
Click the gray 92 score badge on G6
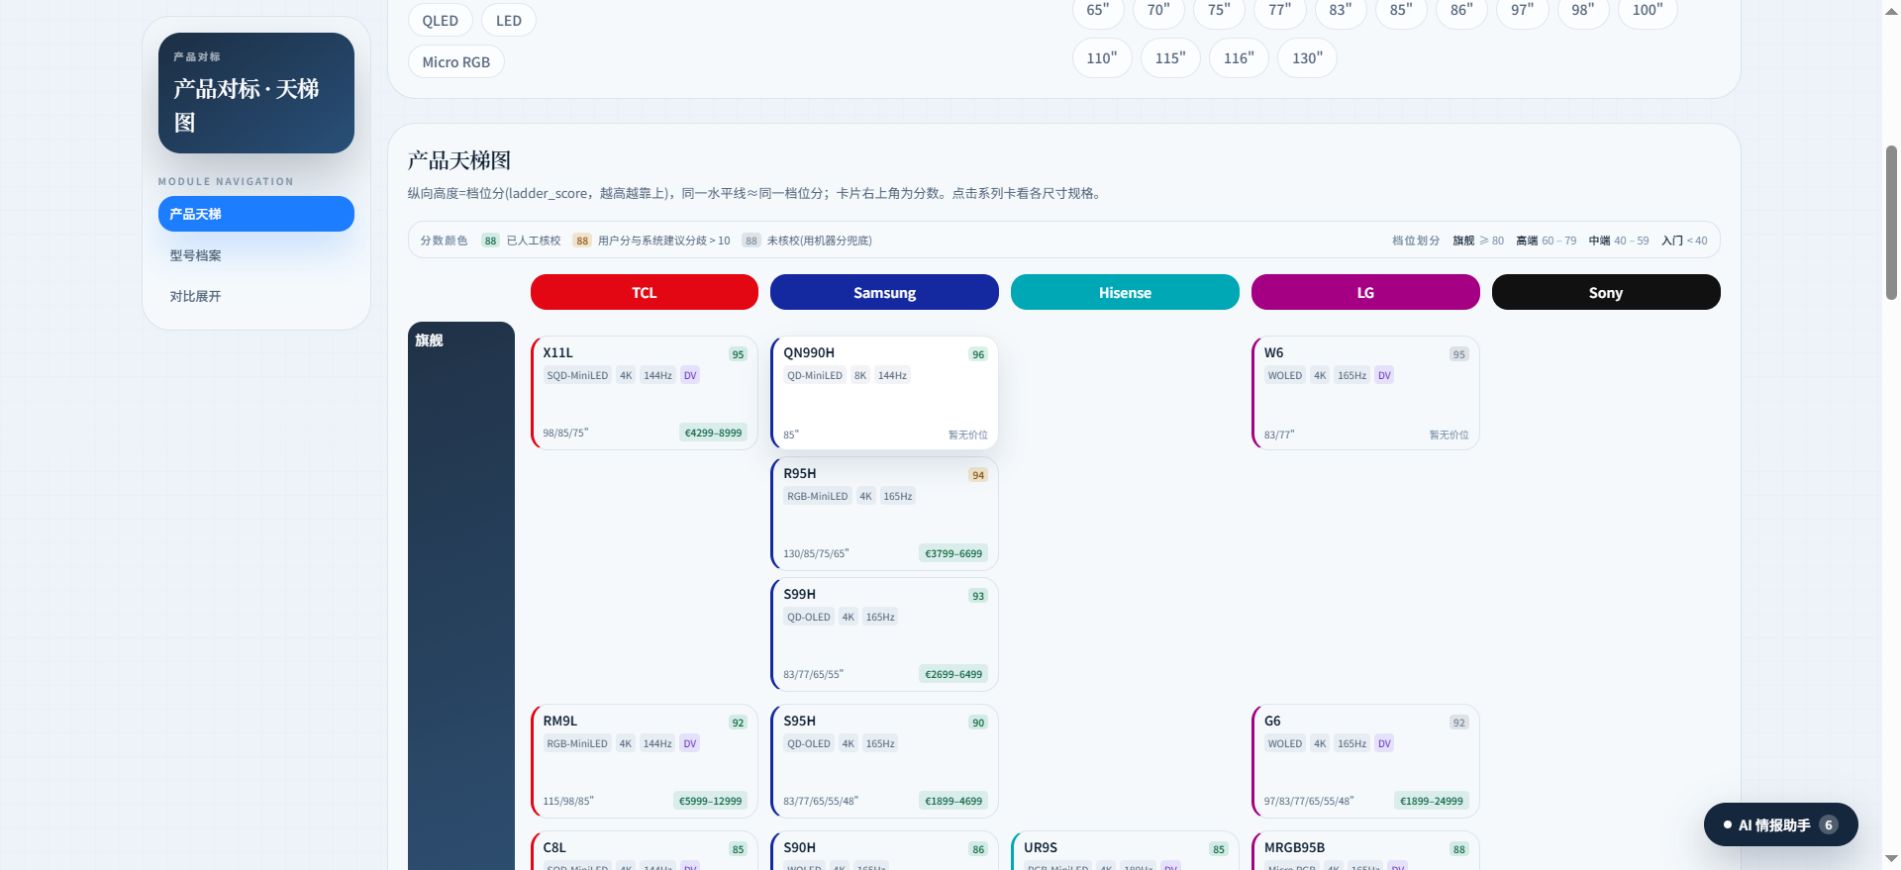pyautogui.click(x=1459, y=722)
